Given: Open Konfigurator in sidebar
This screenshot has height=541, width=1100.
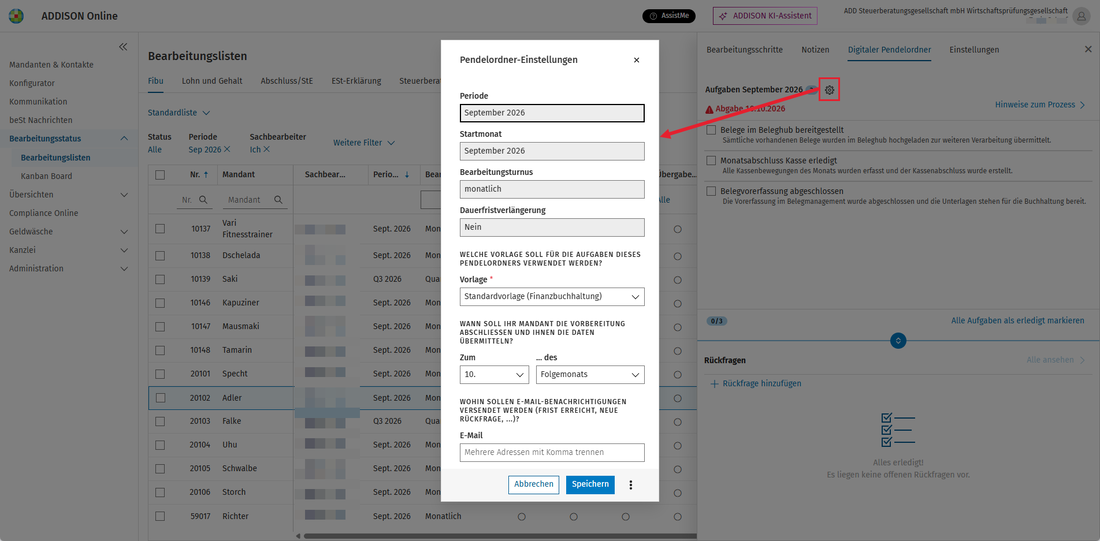Looking at the screenshot, I should click(x=32, y=83).
